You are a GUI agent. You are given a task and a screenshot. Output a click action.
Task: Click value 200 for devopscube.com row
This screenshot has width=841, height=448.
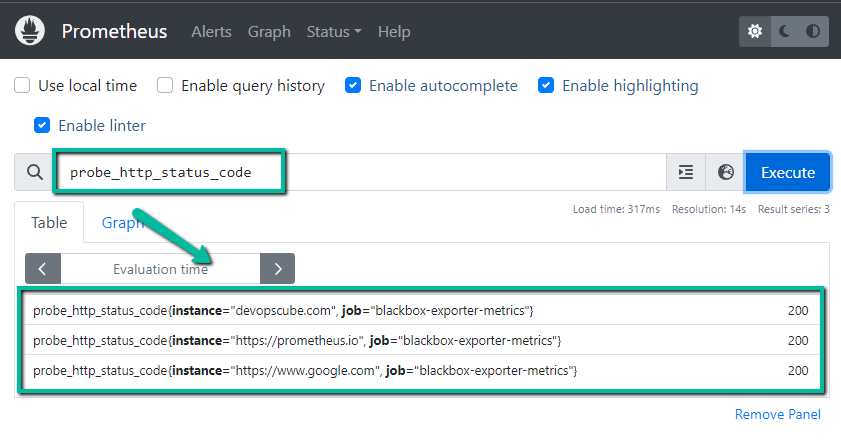pyautogui.click(x=798, y=311)
